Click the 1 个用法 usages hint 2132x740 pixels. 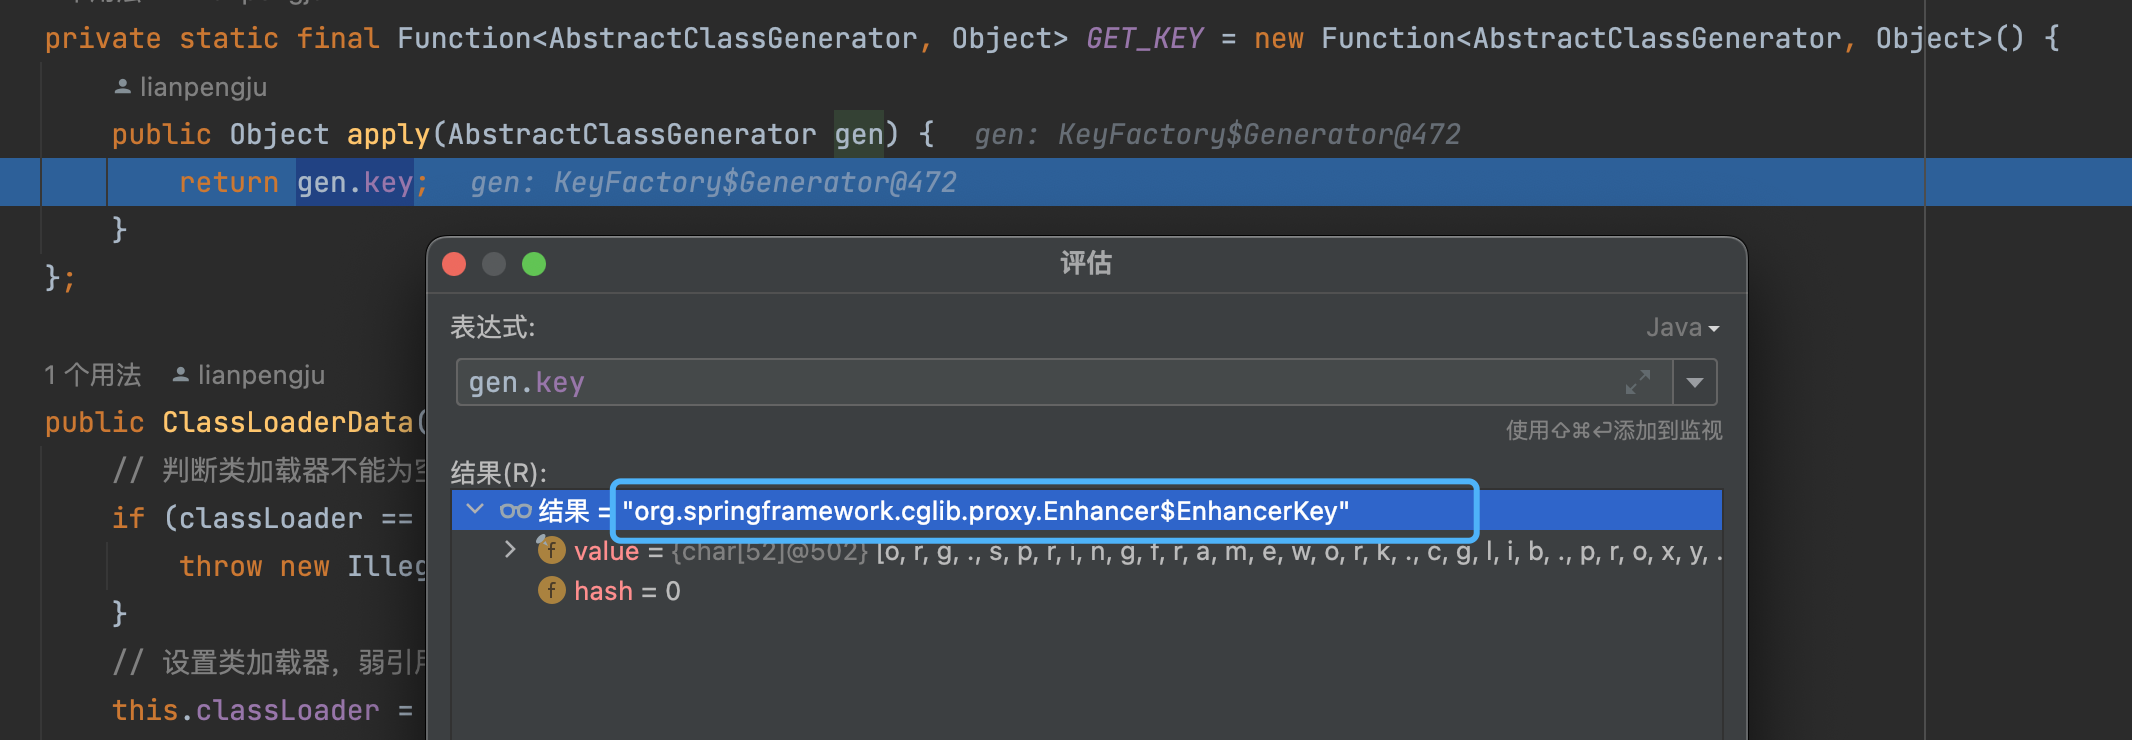click(x=93, y=375)
